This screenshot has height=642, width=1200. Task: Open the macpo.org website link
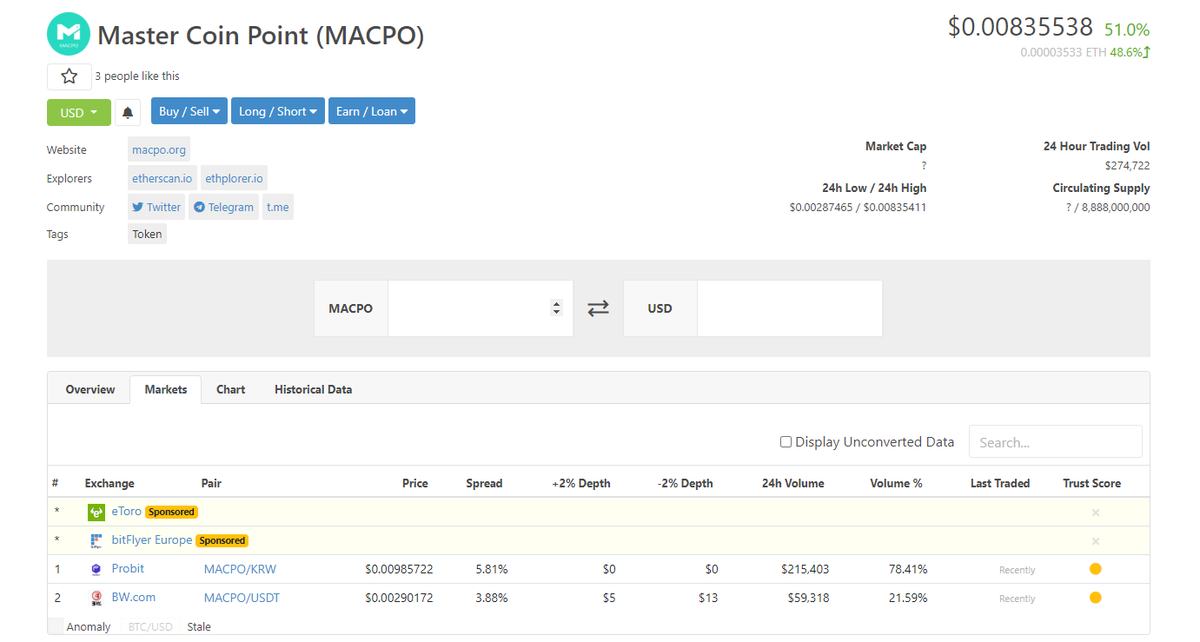pos(159,150)
